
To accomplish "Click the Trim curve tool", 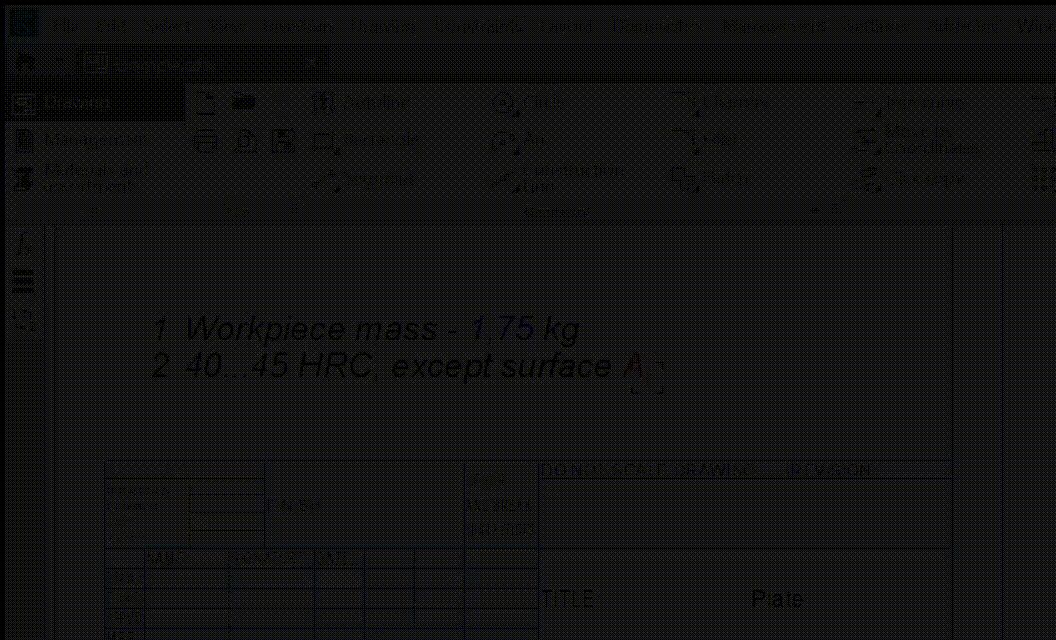I will (x=910, y=103).
